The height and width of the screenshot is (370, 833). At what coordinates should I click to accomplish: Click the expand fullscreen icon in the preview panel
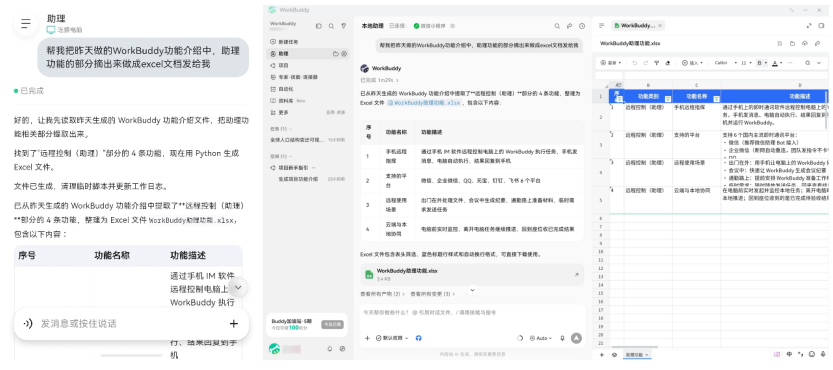[x=809, y=26]
